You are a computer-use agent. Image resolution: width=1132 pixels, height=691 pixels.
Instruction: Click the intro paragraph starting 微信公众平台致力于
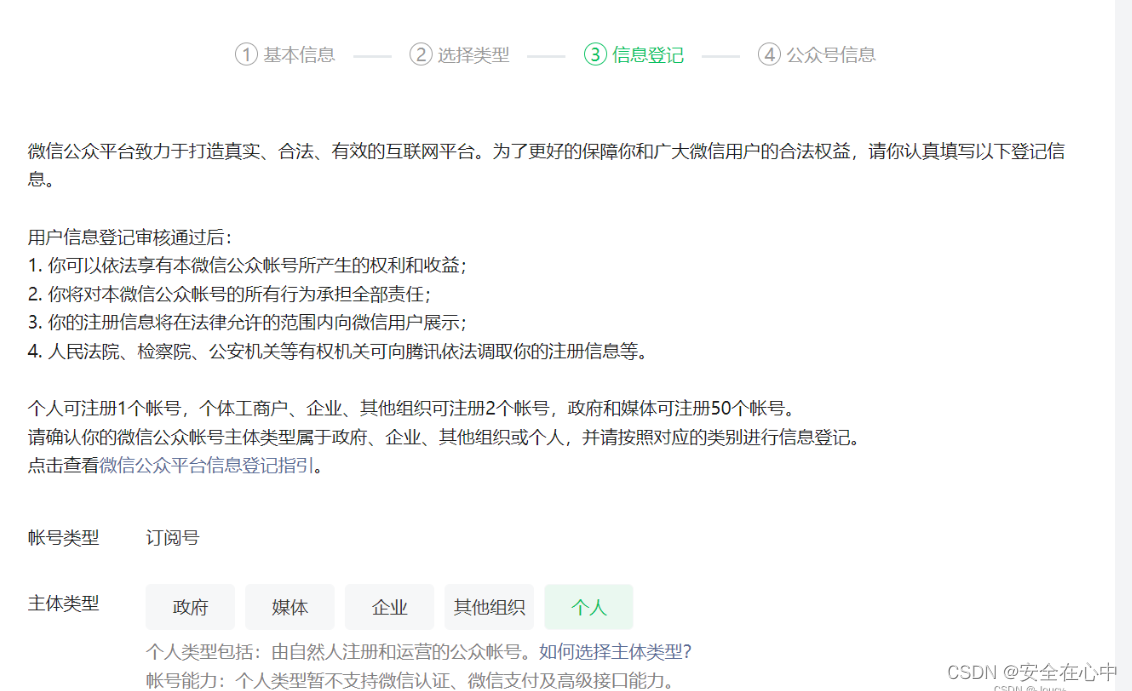(x=547, y=165)
